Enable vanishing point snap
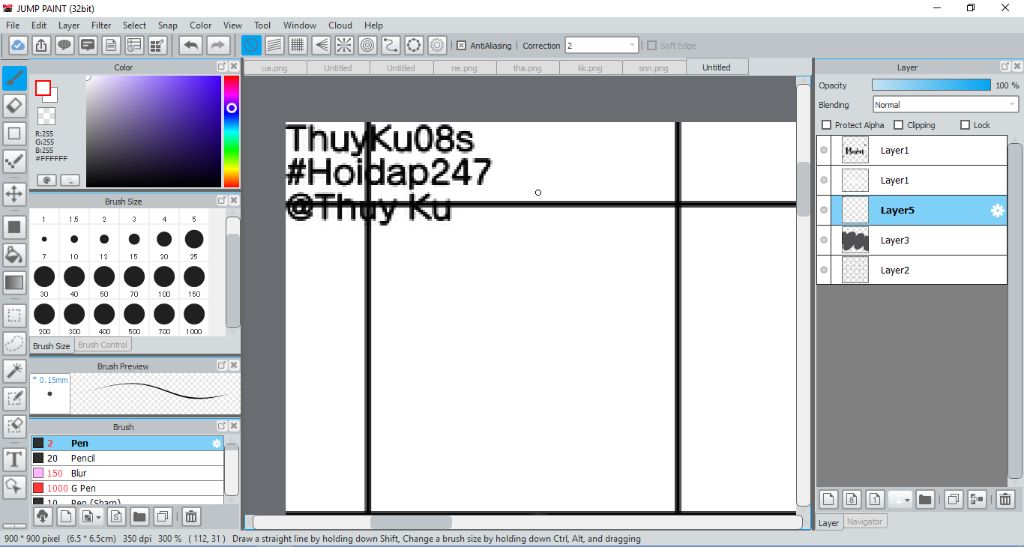Viewport: 1024px width, 547px height. 321,45
